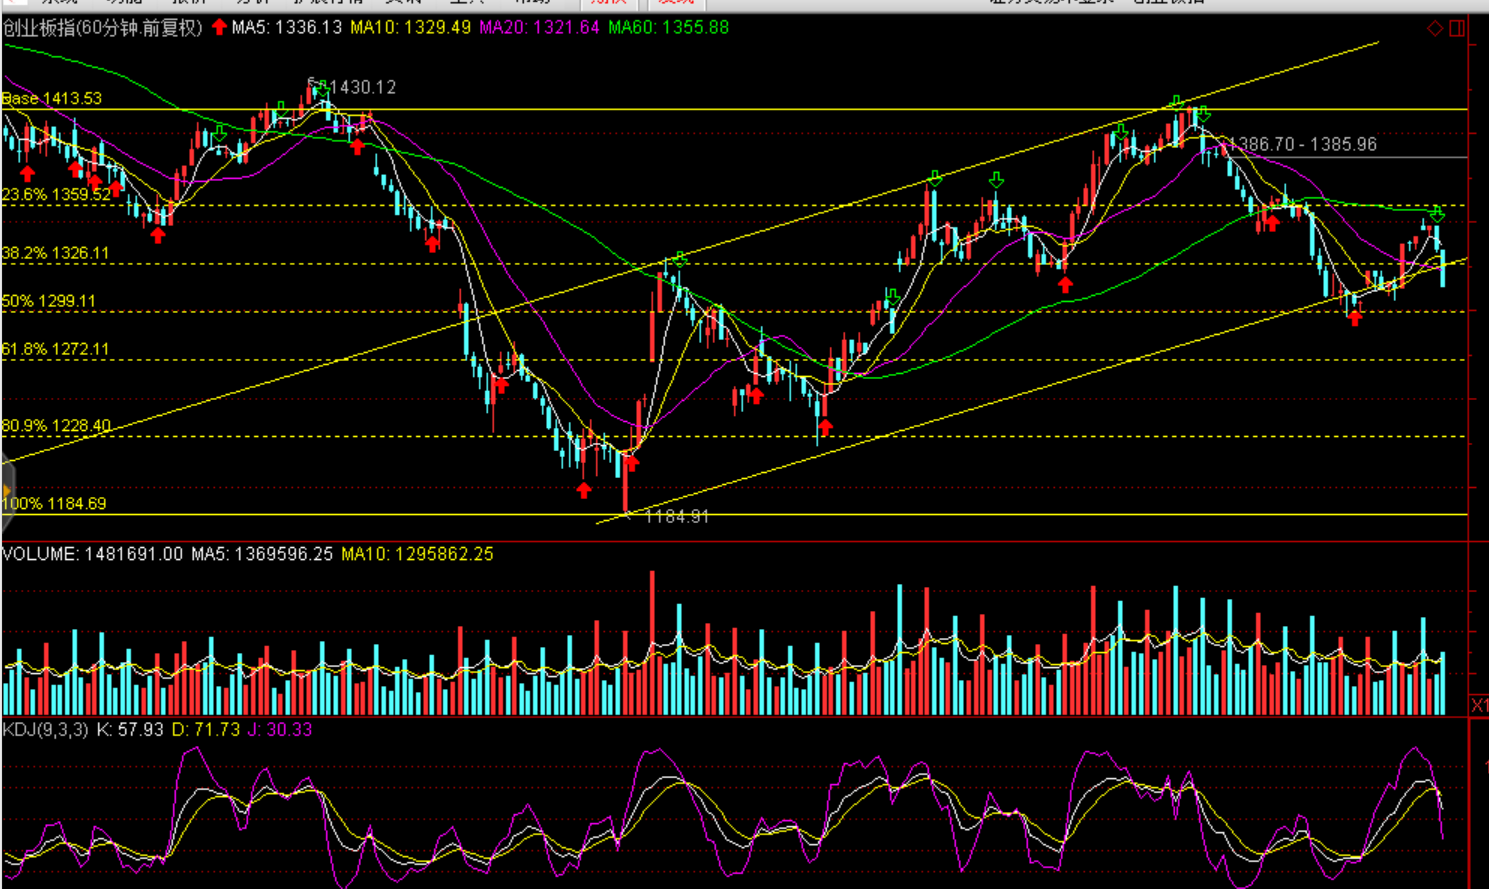Select the 100% 1184.69 retracement level
The width and height of the screenshot is (1489, 889).
click(x=54, y=504)
